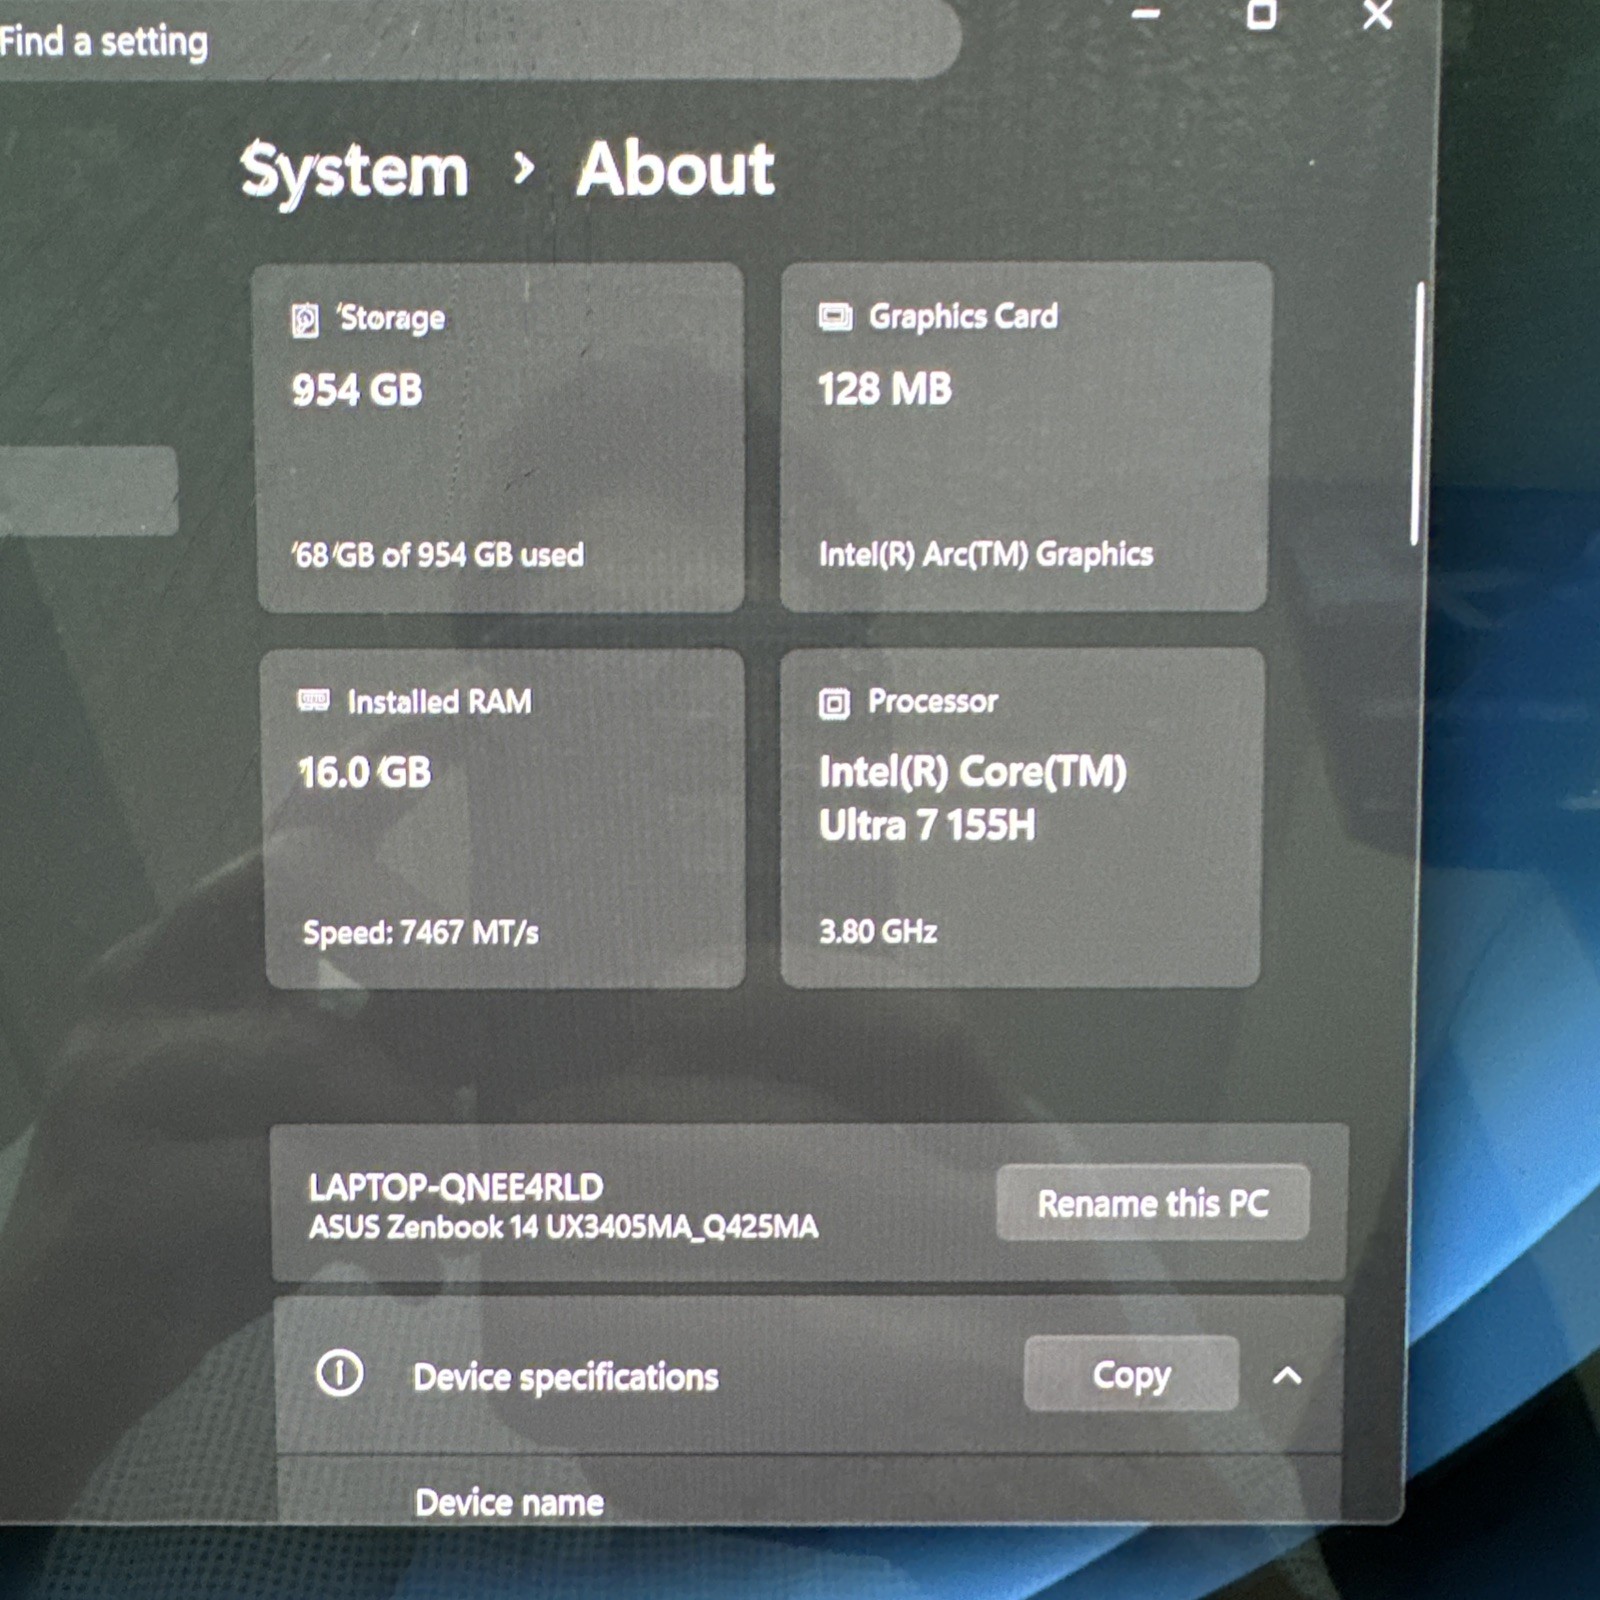Close the Settings window

tap(1378, 15)
